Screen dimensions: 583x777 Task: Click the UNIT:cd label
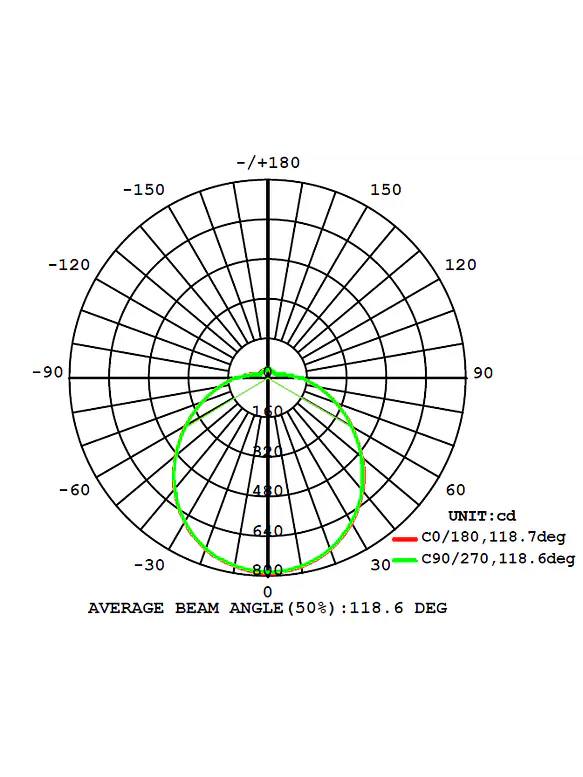pyautogui.click(x=482, y=516)
